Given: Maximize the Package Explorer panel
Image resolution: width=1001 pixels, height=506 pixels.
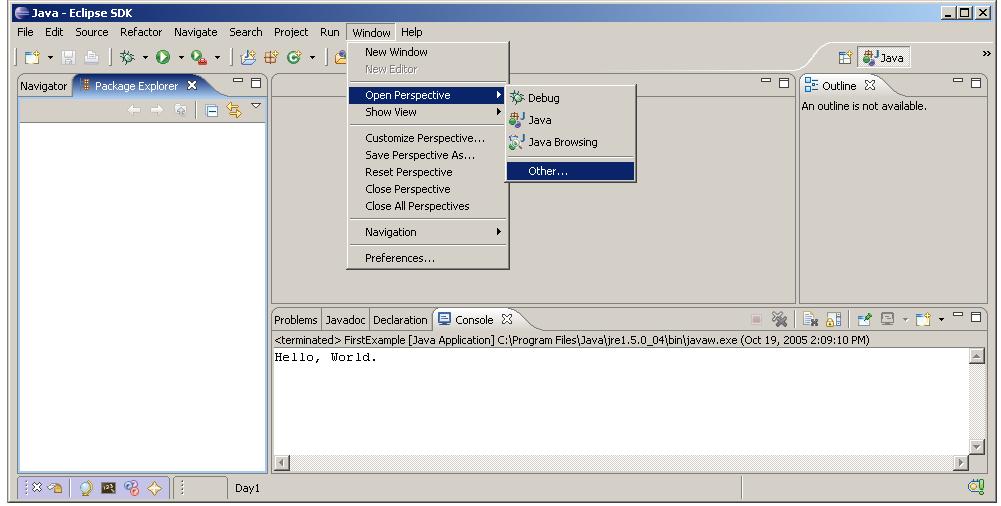Looking at the screenshot, I should pyautogui.click(x=256, y=82).
